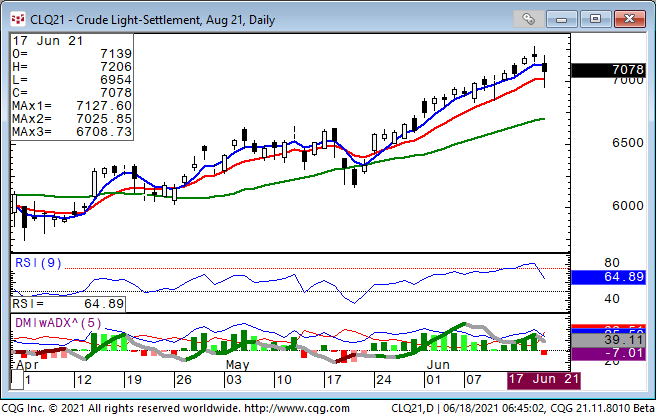Click the 'May' month label on time axis
This screenshot has width=656, height=416.
pos(238,365)
